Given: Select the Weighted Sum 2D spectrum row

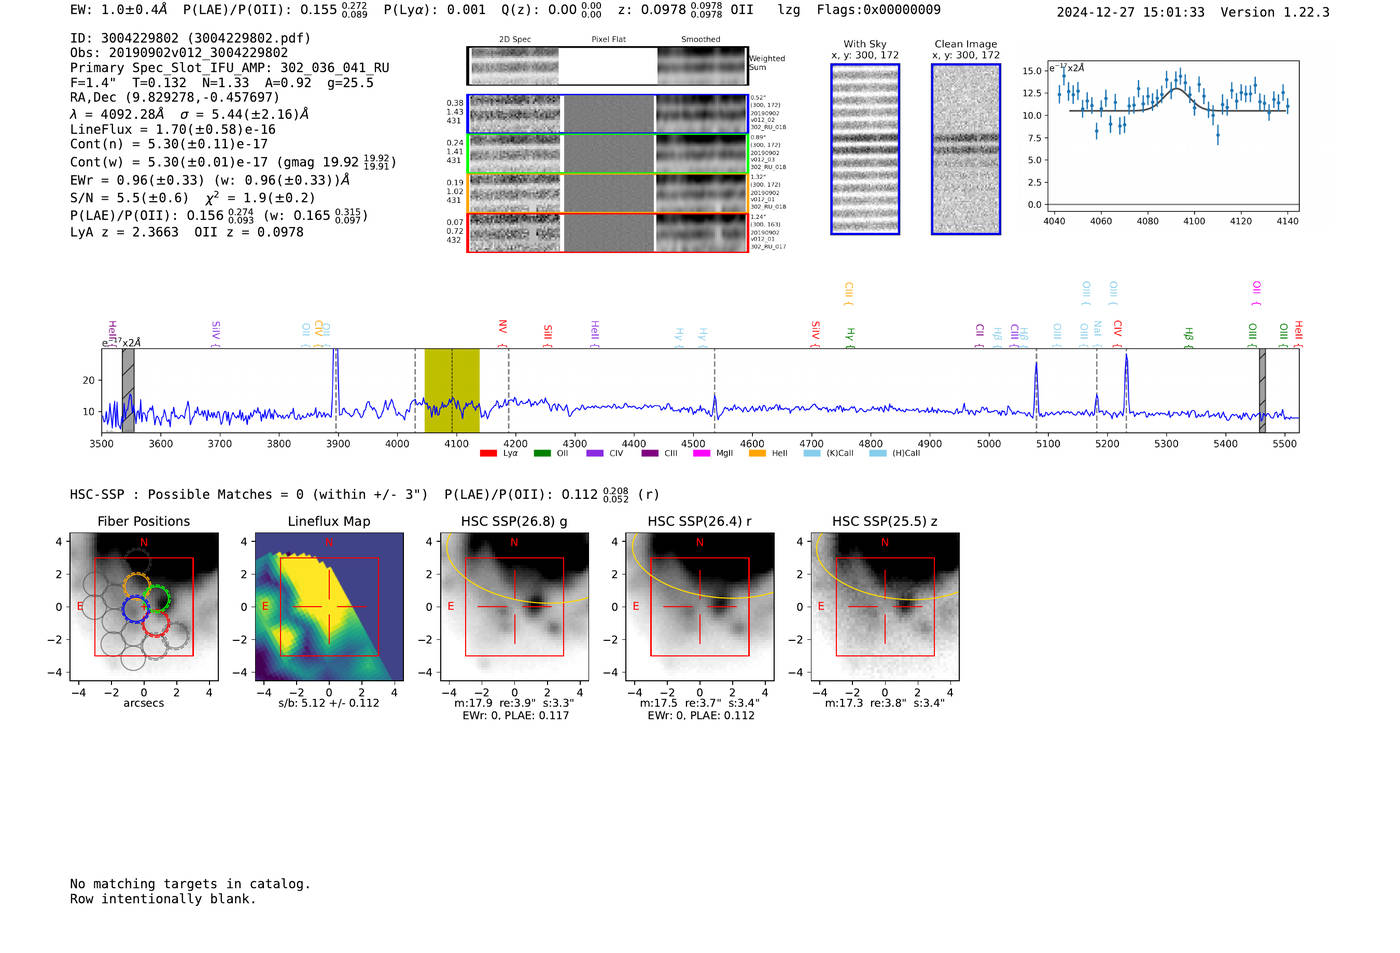Looking at the screenshot, I should (608, 66).
